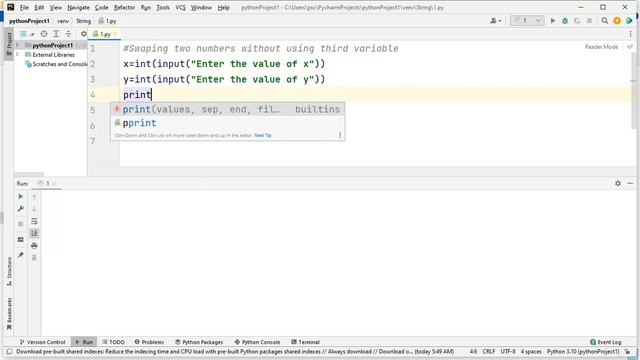
Task: Toggle the Bookmarks side tool window
Action: pyautogui.click(x=9, y=313)
